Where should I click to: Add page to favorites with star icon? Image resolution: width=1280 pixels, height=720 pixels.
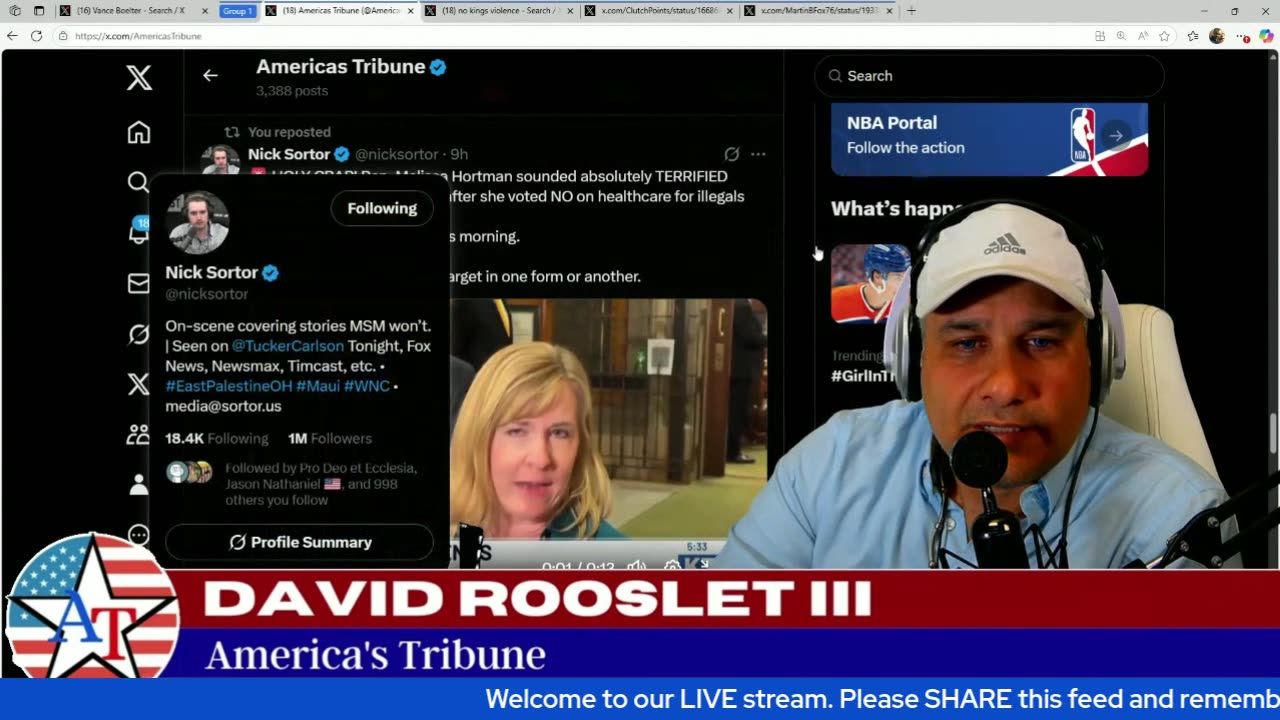[x=1164, y=36]
